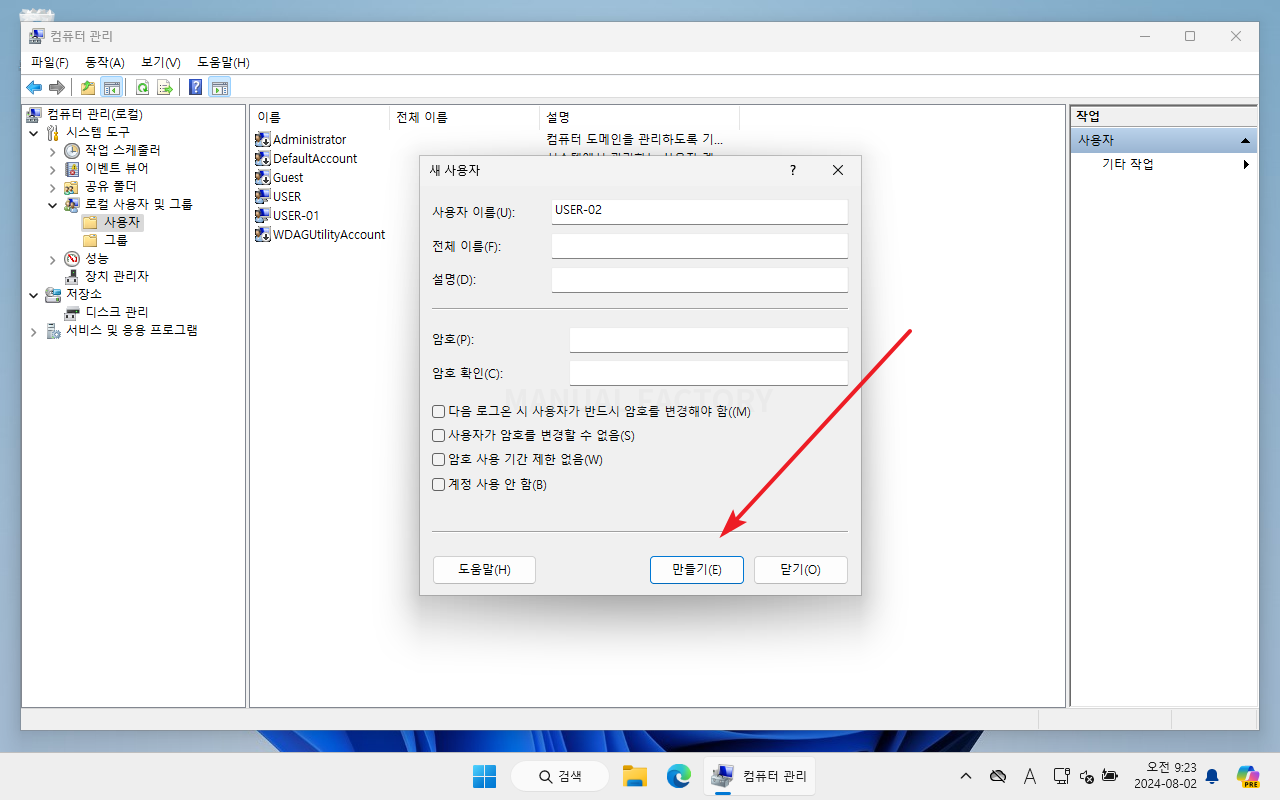Open the 기타 작업 submenu arrow

click(x=1246, y=164)
